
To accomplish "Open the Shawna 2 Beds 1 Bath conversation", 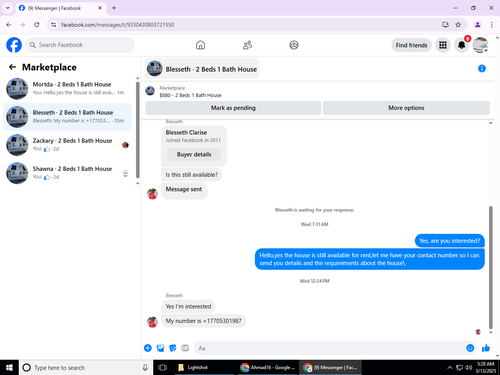I will [68, 173].
